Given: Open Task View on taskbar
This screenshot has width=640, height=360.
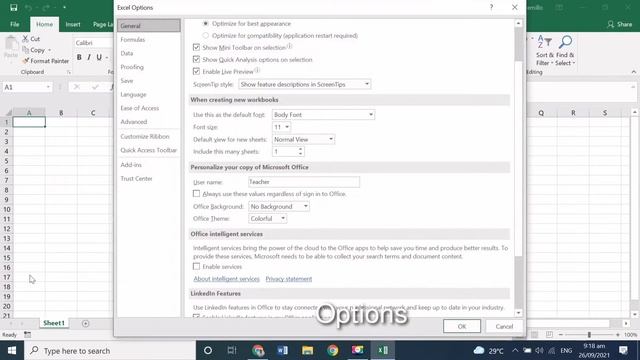Looking at the screenshot, I should pos(232,350).
